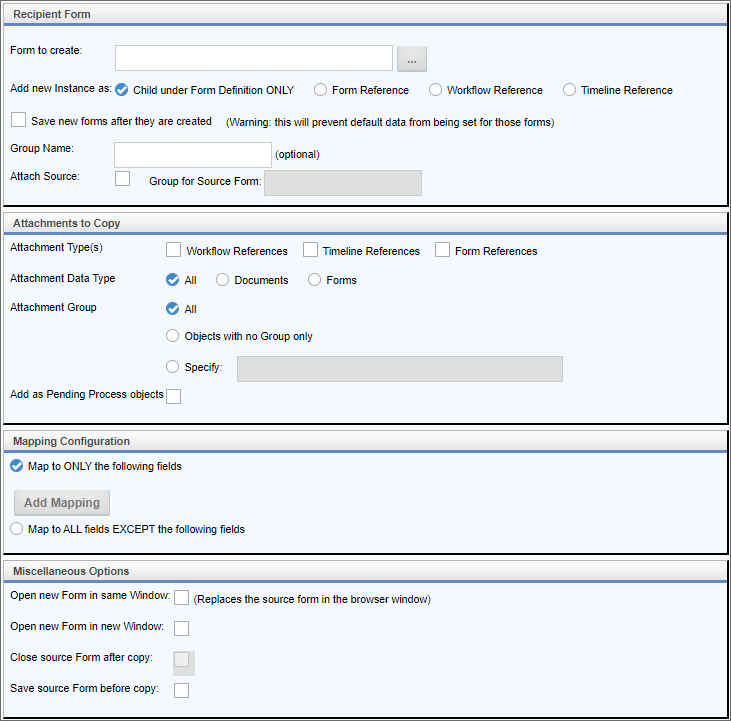Tick the Form References attachment type
The width and height of the screenshot is (731, 721).
tap(442, 250)
